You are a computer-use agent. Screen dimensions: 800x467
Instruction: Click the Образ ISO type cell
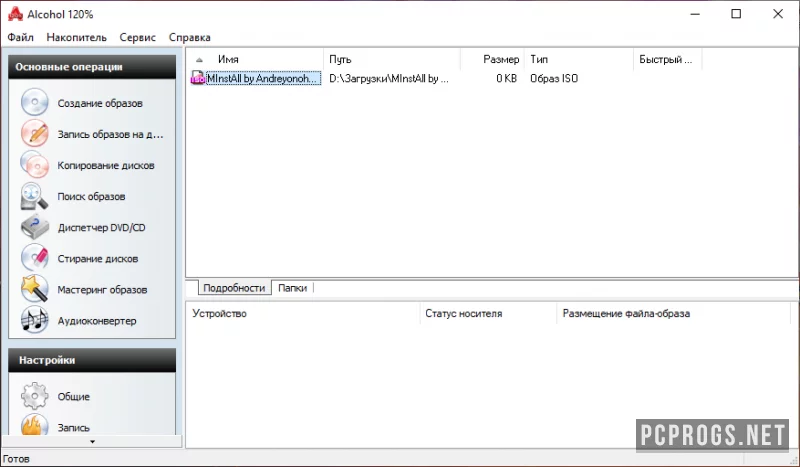554,79
